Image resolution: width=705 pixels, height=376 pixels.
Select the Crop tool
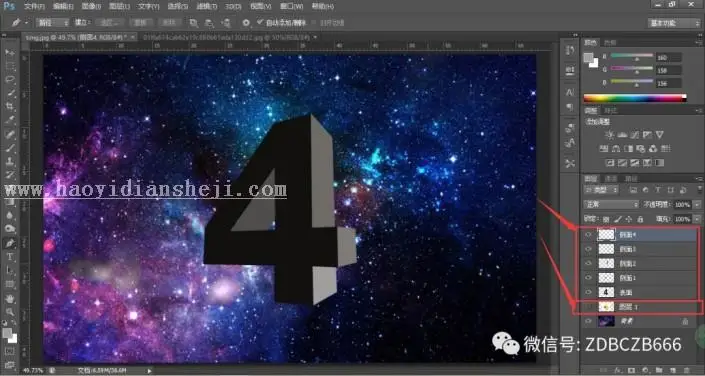tap(10, 107)
